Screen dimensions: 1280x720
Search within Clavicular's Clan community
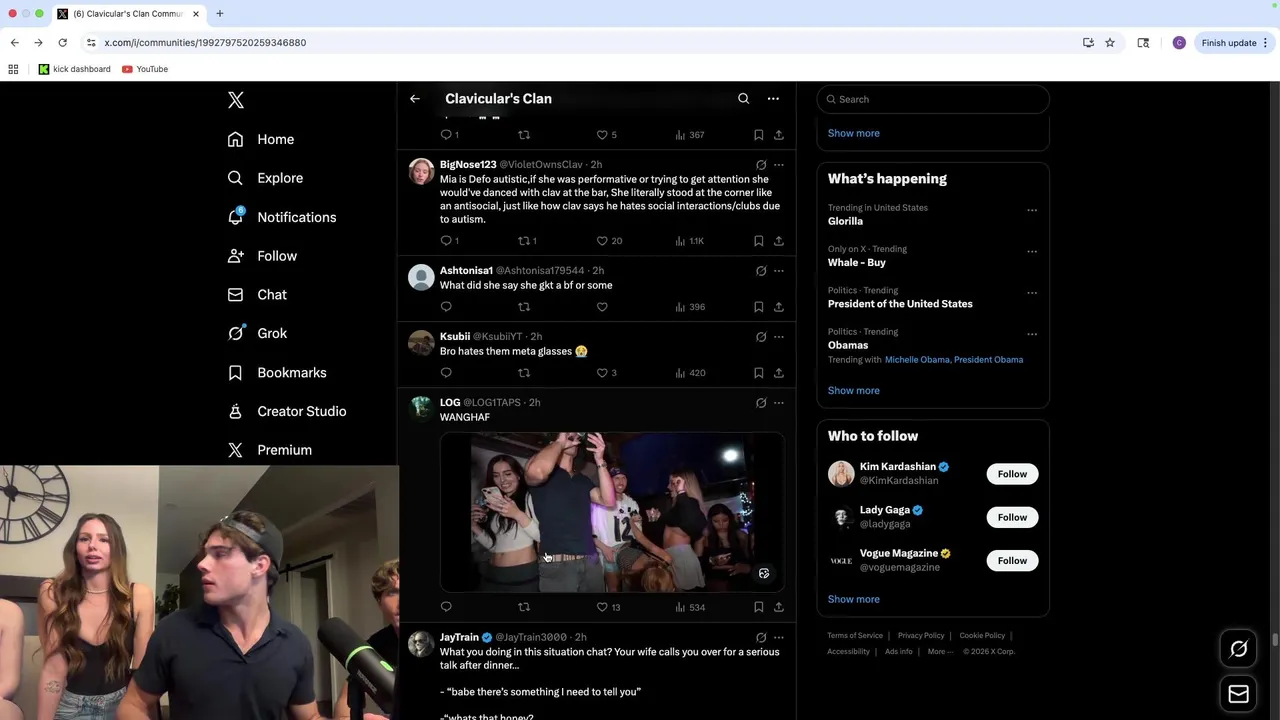743,99
